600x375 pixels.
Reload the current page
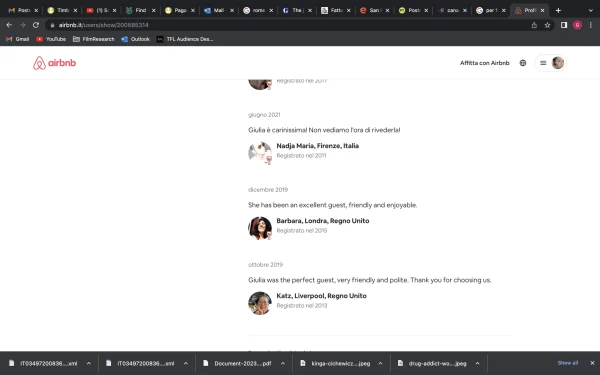(x=36, y=25)
